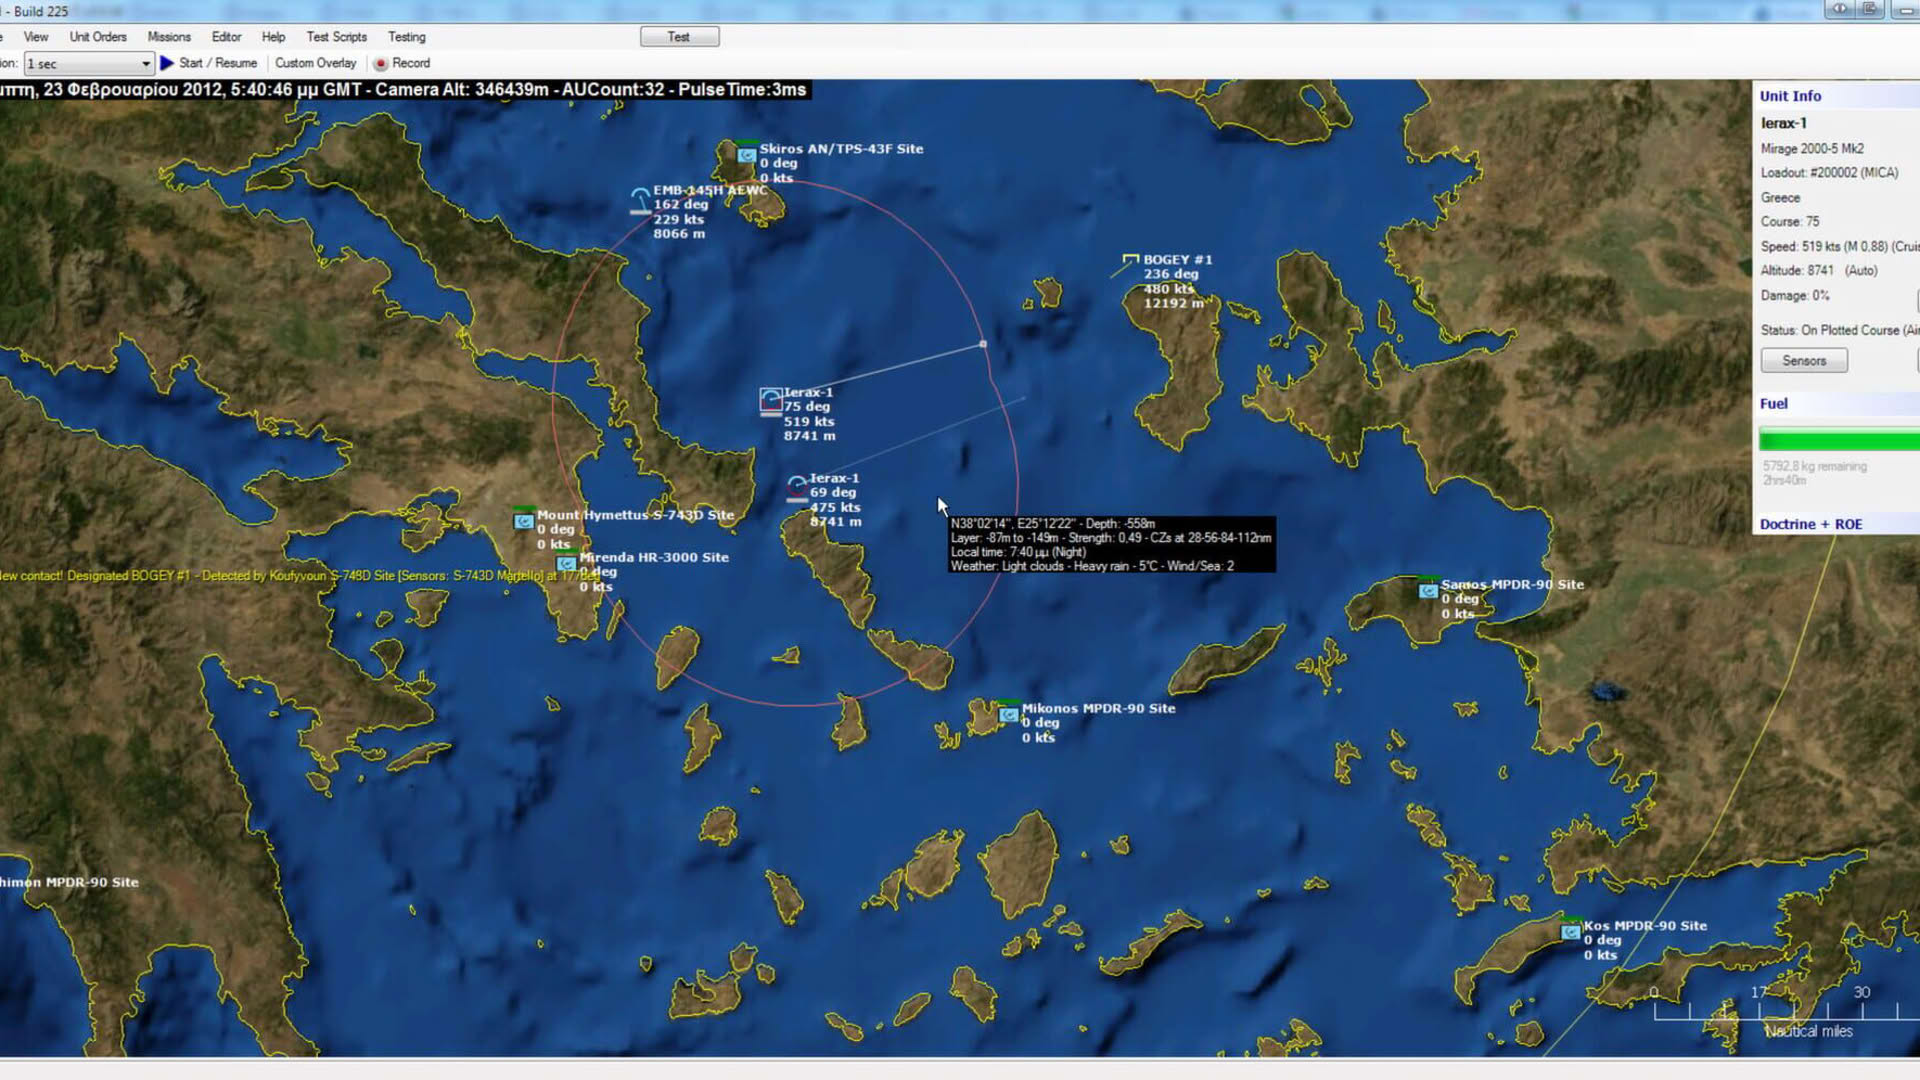This screenshot has height=1080, width=1920.
Task: Click the Status: On Plotted Course text
Action: (x=1839, y=330)
